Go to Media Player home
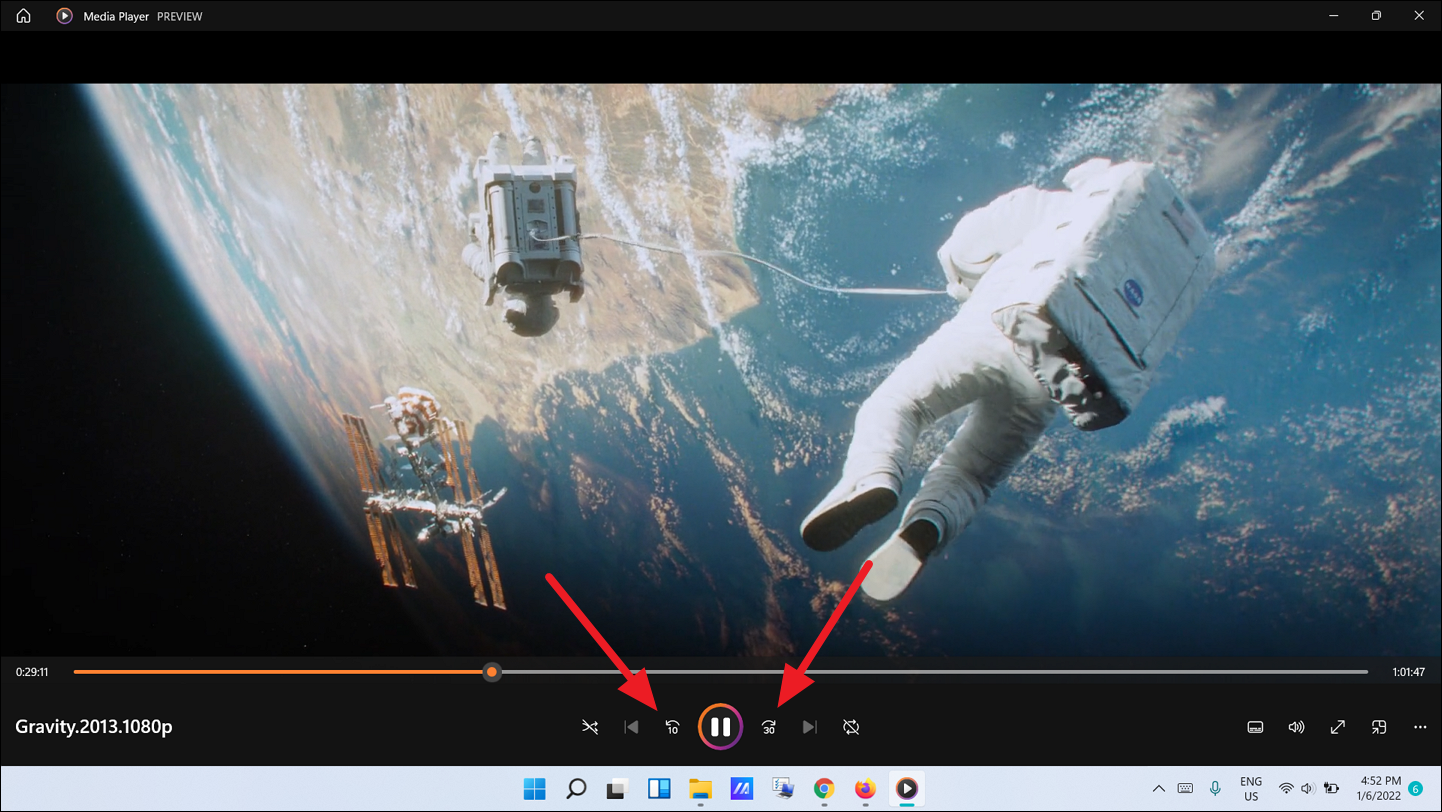This screenshot has height=812, width=1442. (x=23, y=16)
